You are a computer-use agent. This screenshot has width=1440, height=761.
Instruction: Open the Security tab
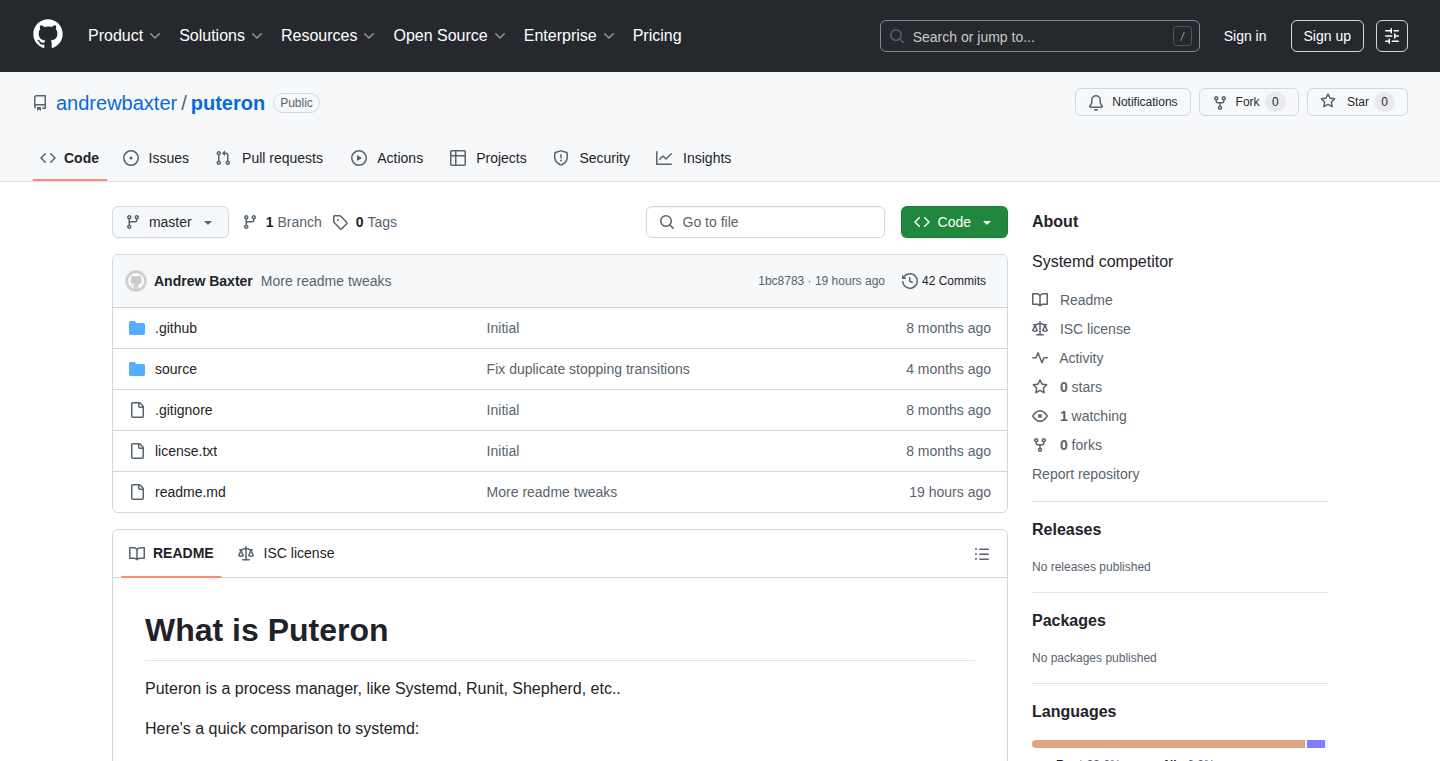[592, 158]
